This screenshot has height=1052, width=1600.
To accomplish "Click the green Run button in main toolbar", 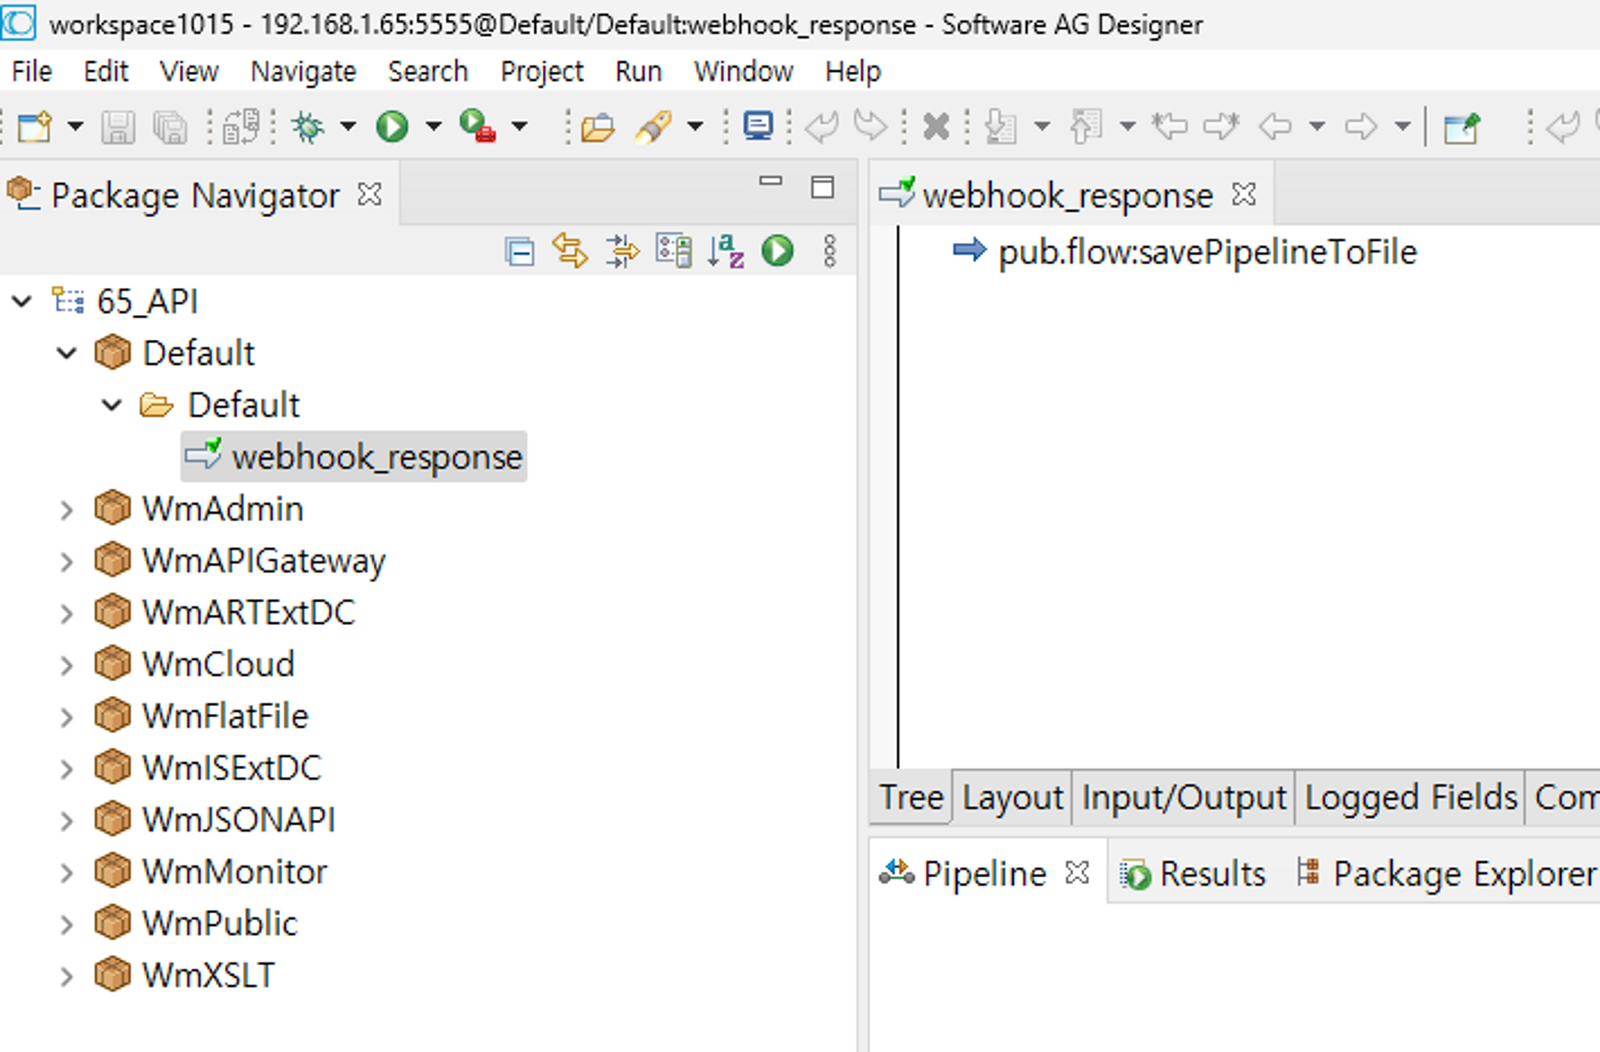I will coord(392,127).
